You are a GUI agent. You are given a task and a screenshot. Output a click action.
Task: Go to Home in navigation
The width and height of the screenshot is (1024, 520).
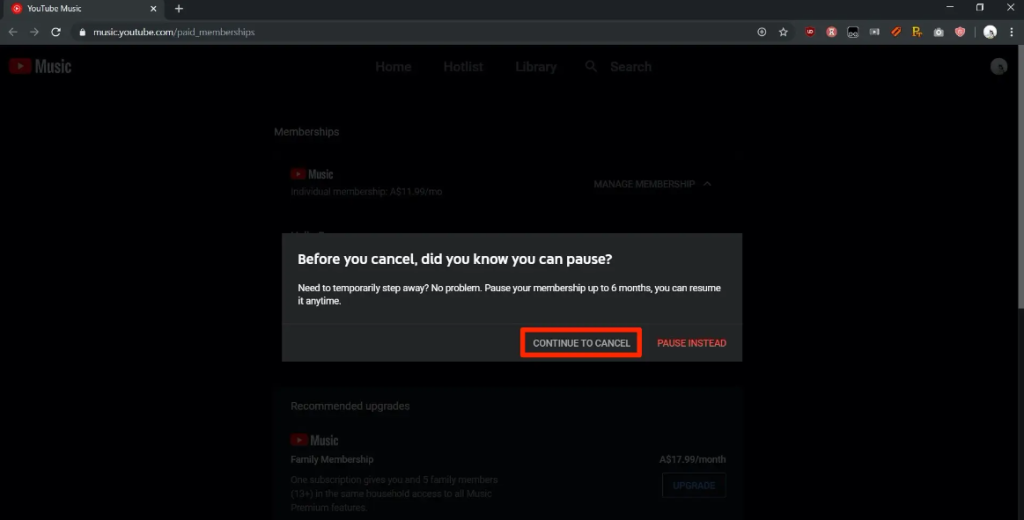pyautogui.click(x=393, y=67)
